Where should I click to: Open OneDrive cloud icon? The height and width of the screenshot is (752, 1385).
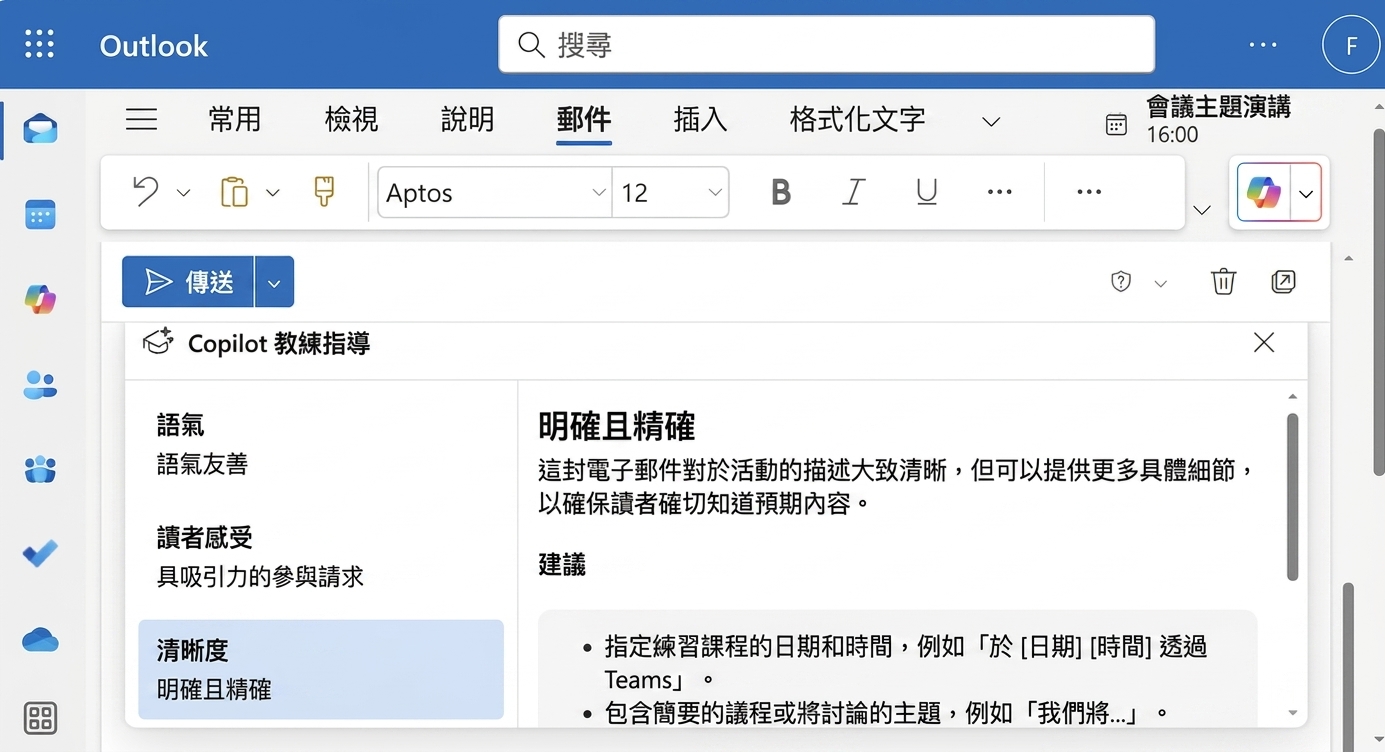tap(40, 640)
